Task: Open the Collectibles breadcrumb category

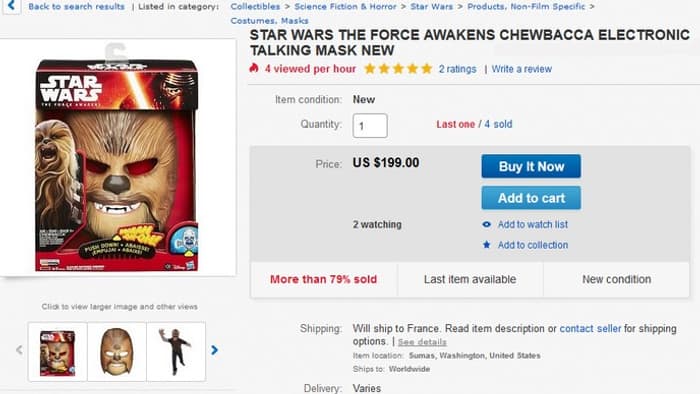Action: [x=255, y=7]
